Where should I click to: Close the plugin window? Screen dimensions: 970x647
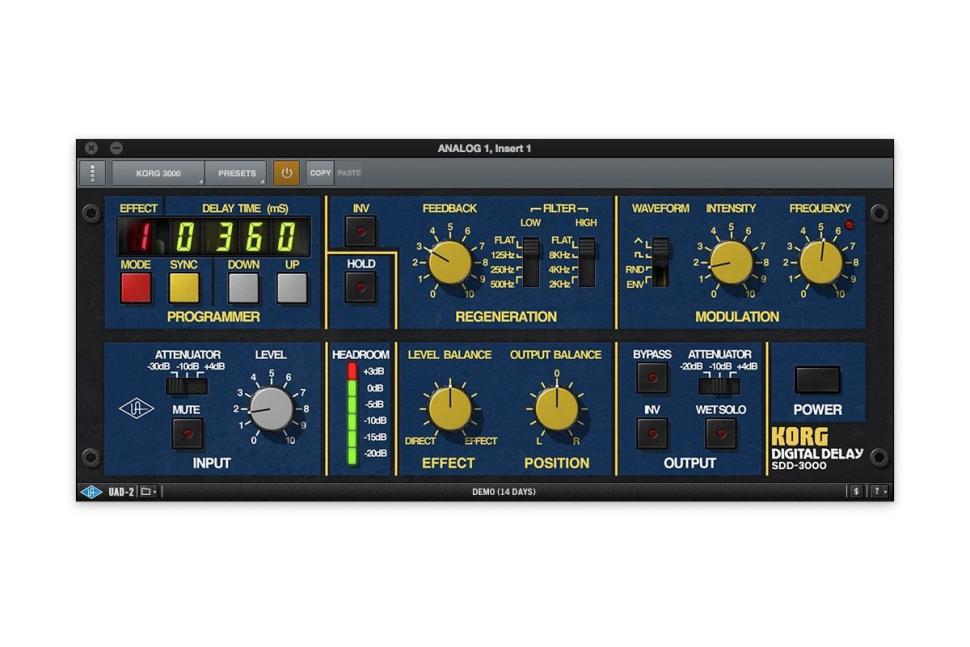click(x=92, y=148)
